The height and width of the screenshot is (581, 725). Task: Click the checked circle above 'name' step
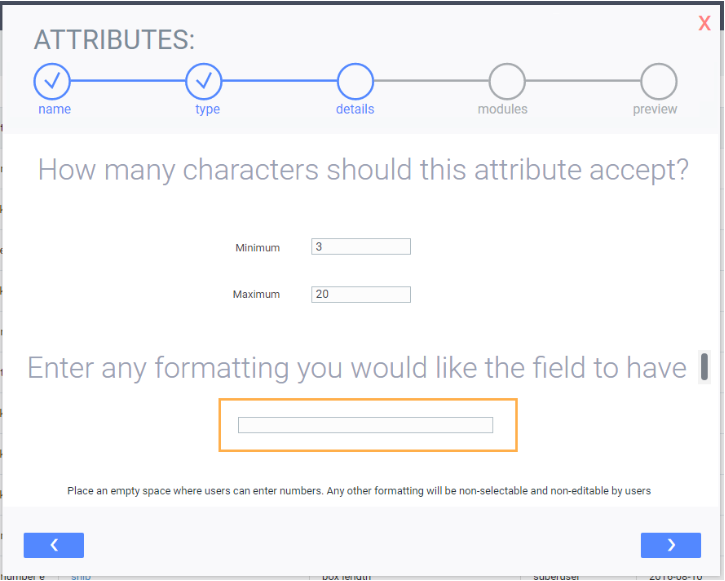pos(52,81)
